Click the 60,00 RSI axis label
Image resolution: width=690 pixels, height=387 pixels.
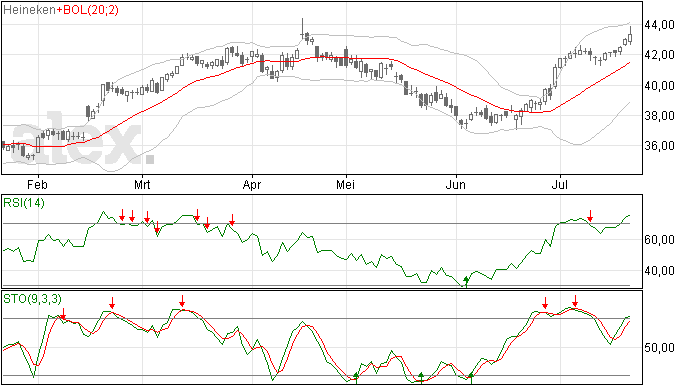(659, 240)
